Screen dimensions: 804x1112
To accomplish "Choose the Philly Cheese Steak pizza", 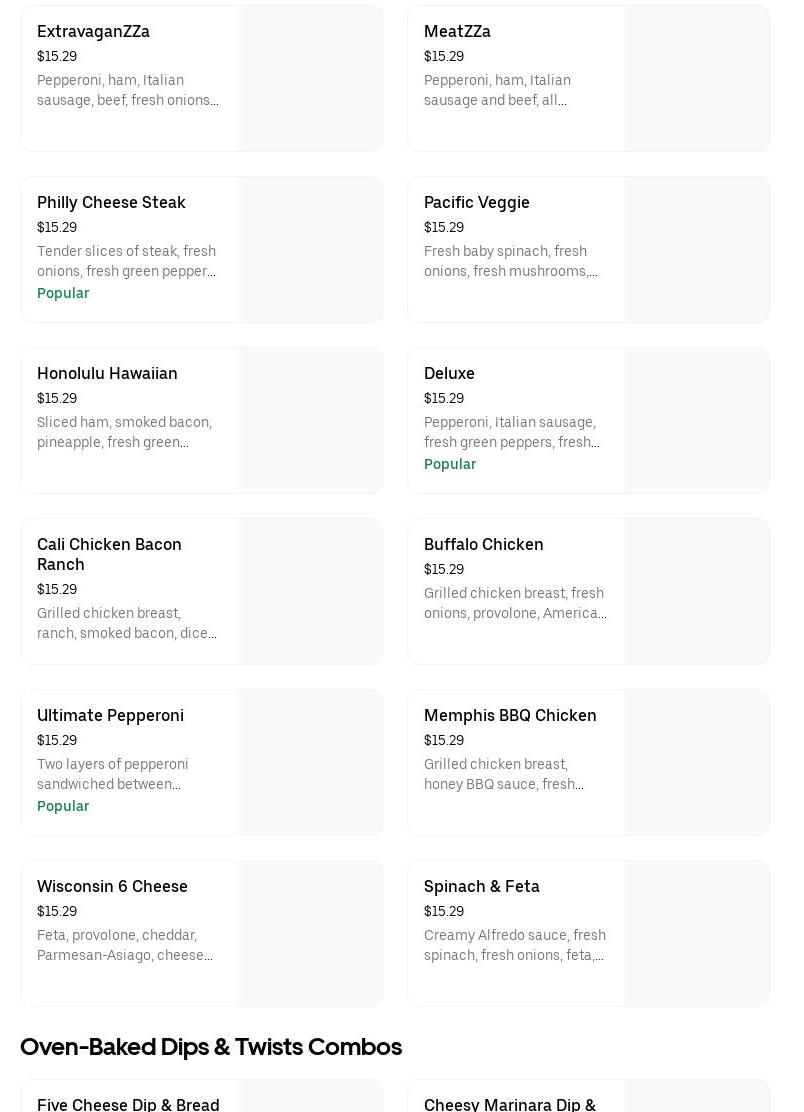I will click(111, 203).
